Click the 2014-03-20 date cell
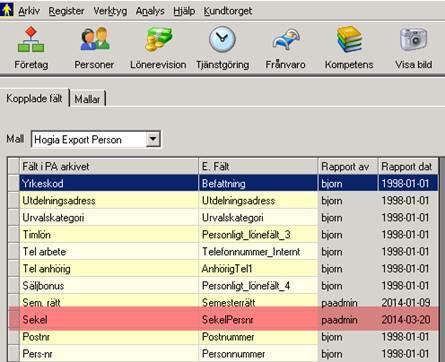This screenshot has width=445, height=362. pyautogui.click(x=408, y=319)
